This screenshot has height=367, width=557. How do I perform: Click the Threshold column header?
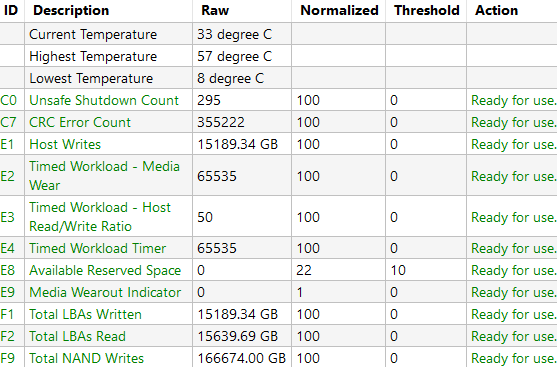click(x=427, y=11)
